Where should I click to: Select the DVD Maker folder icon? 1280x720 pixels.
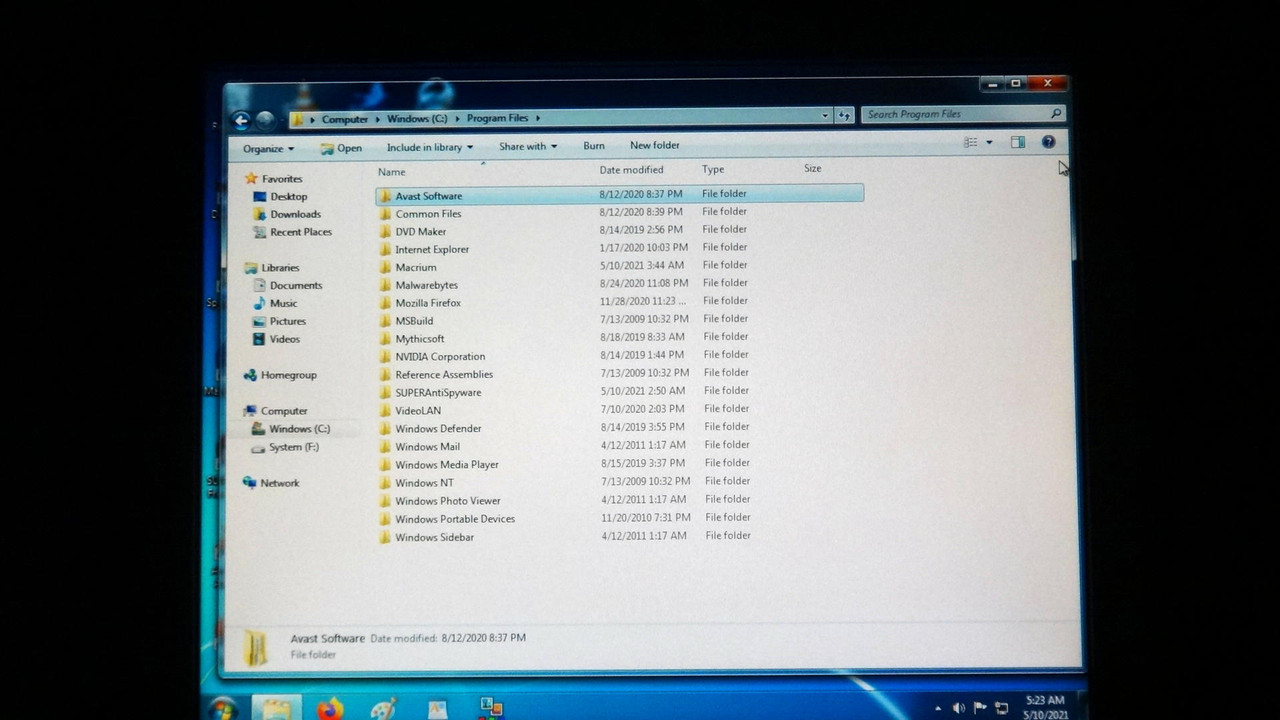click(x=385, y=231)
